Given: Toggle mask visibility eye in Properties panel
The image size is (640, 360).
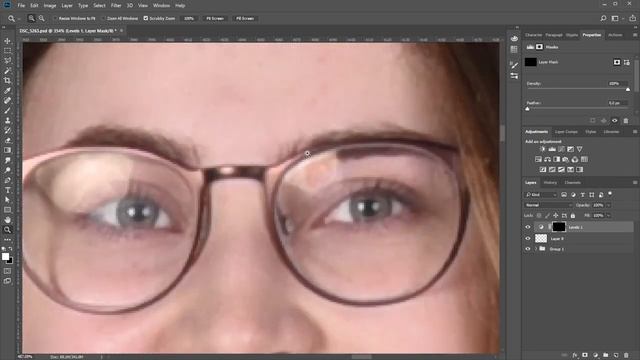Looking at the screenshot, I should (615, 121).
